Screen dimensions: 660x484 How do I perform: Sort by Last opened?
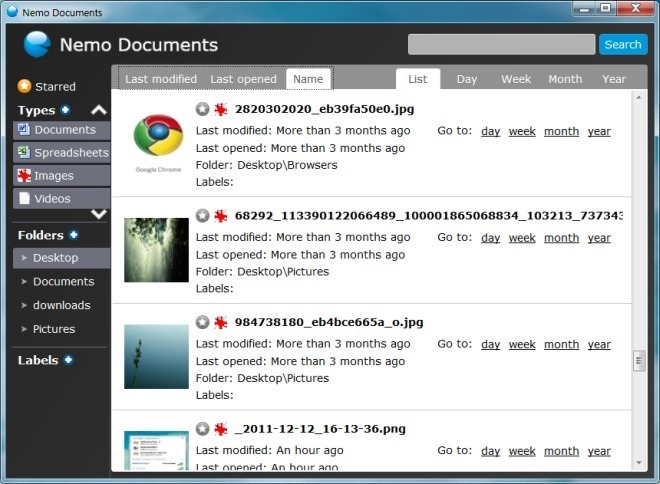(243, 79)
